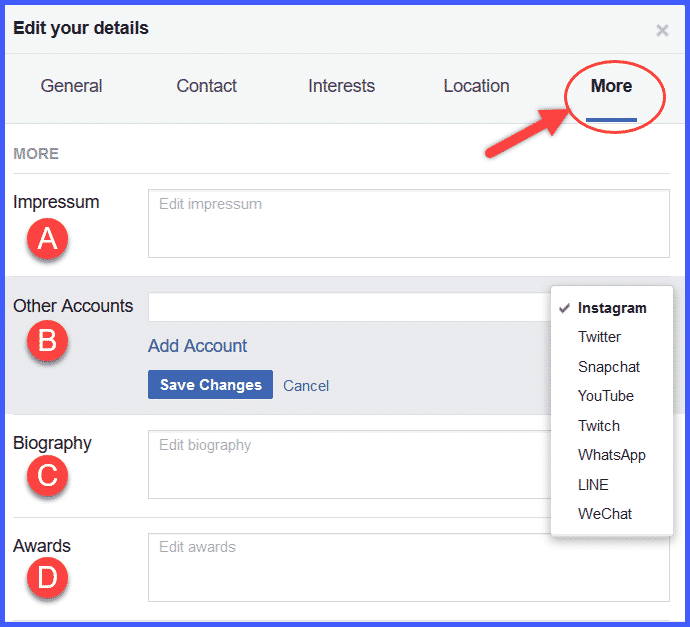Select Twitter in the account list
The image size is (690, 627).
[x=599, y=337]
